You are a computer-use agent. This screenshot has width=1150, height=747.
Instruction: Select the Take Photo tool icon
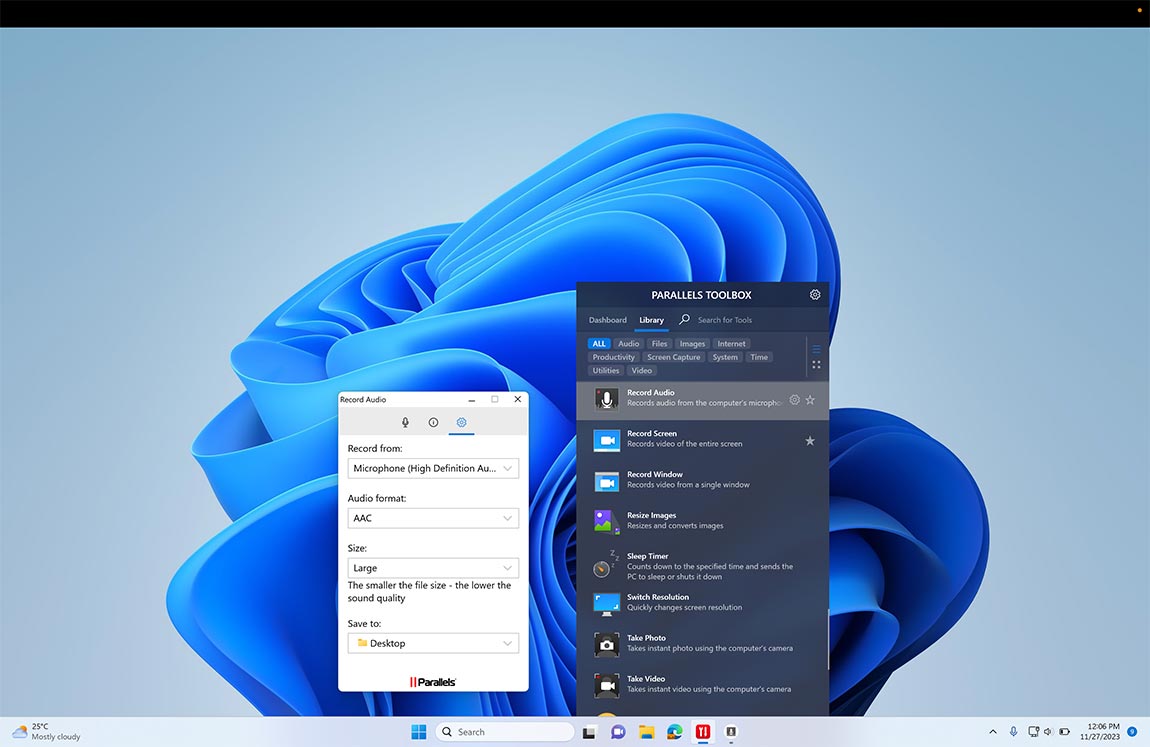605,644
